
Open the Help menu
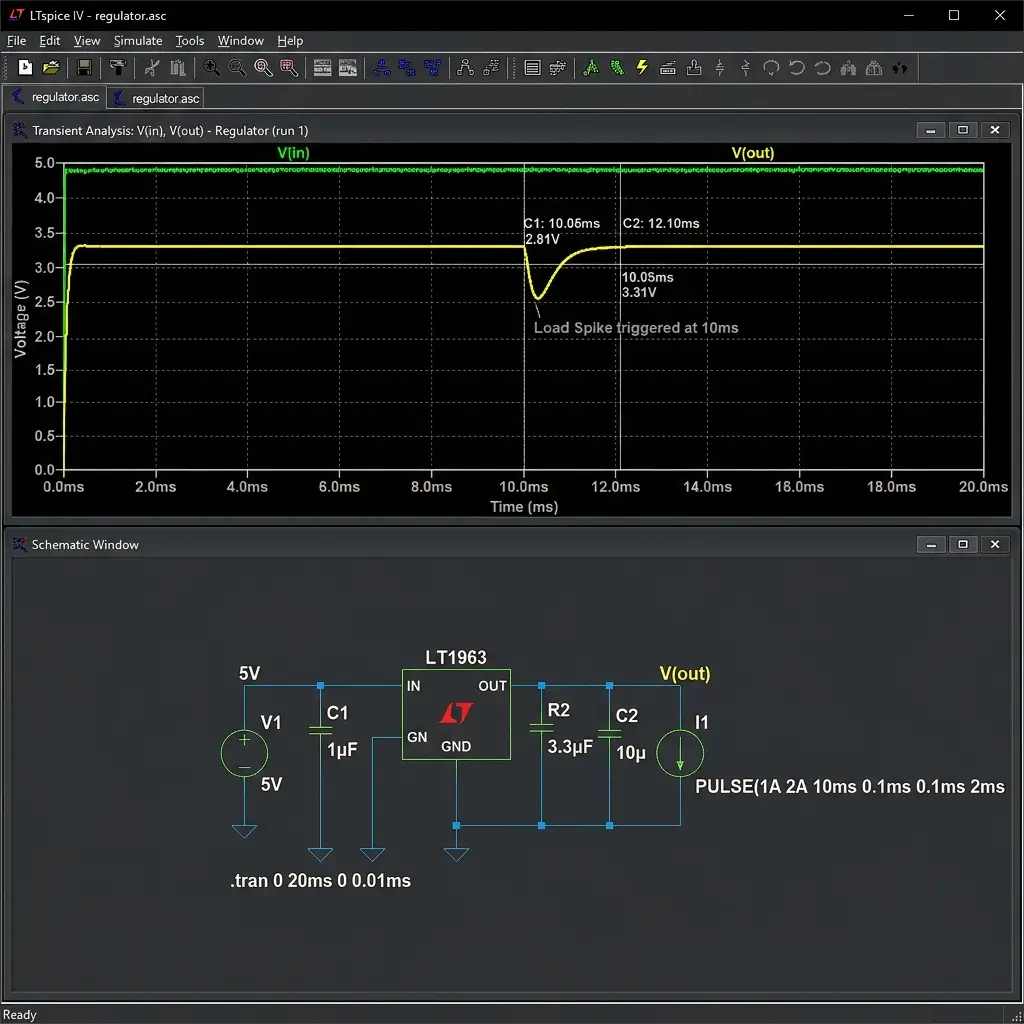pos(290,40)
